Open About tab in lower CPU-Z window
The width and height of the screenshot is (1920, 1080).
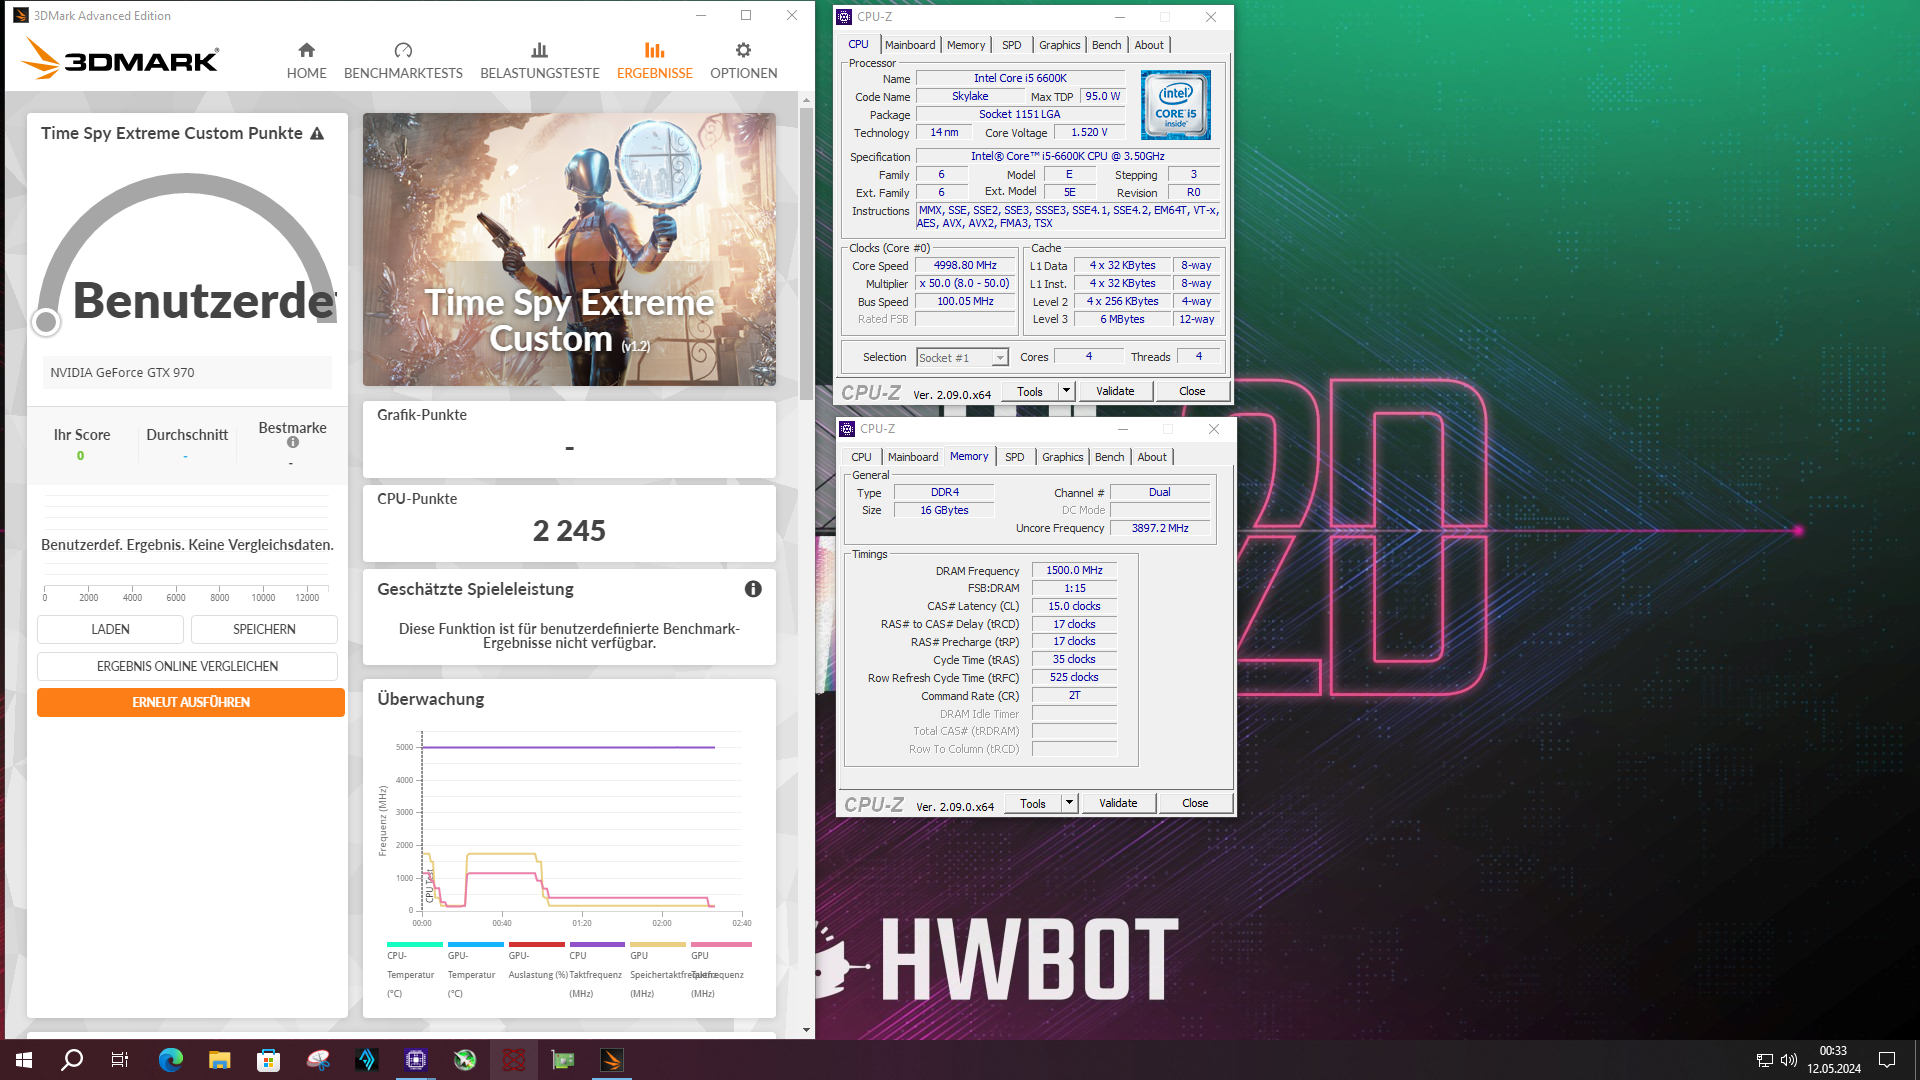1152,457
